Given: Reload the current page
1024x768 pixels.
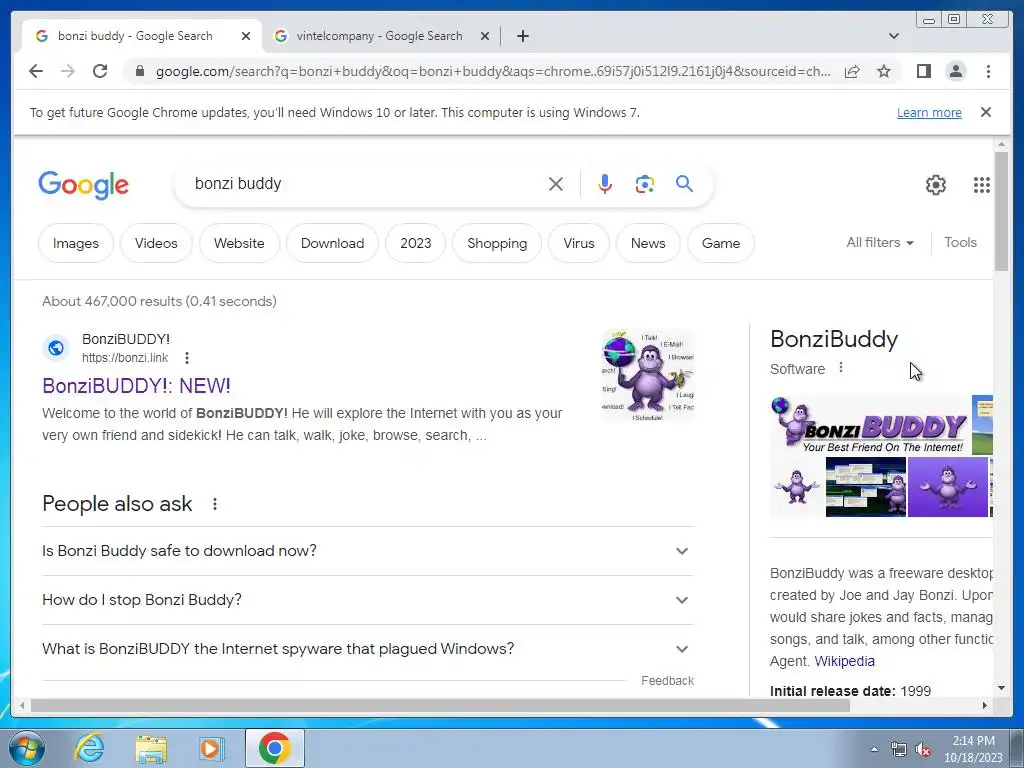Looking at the screenshot, I should 100,71.
